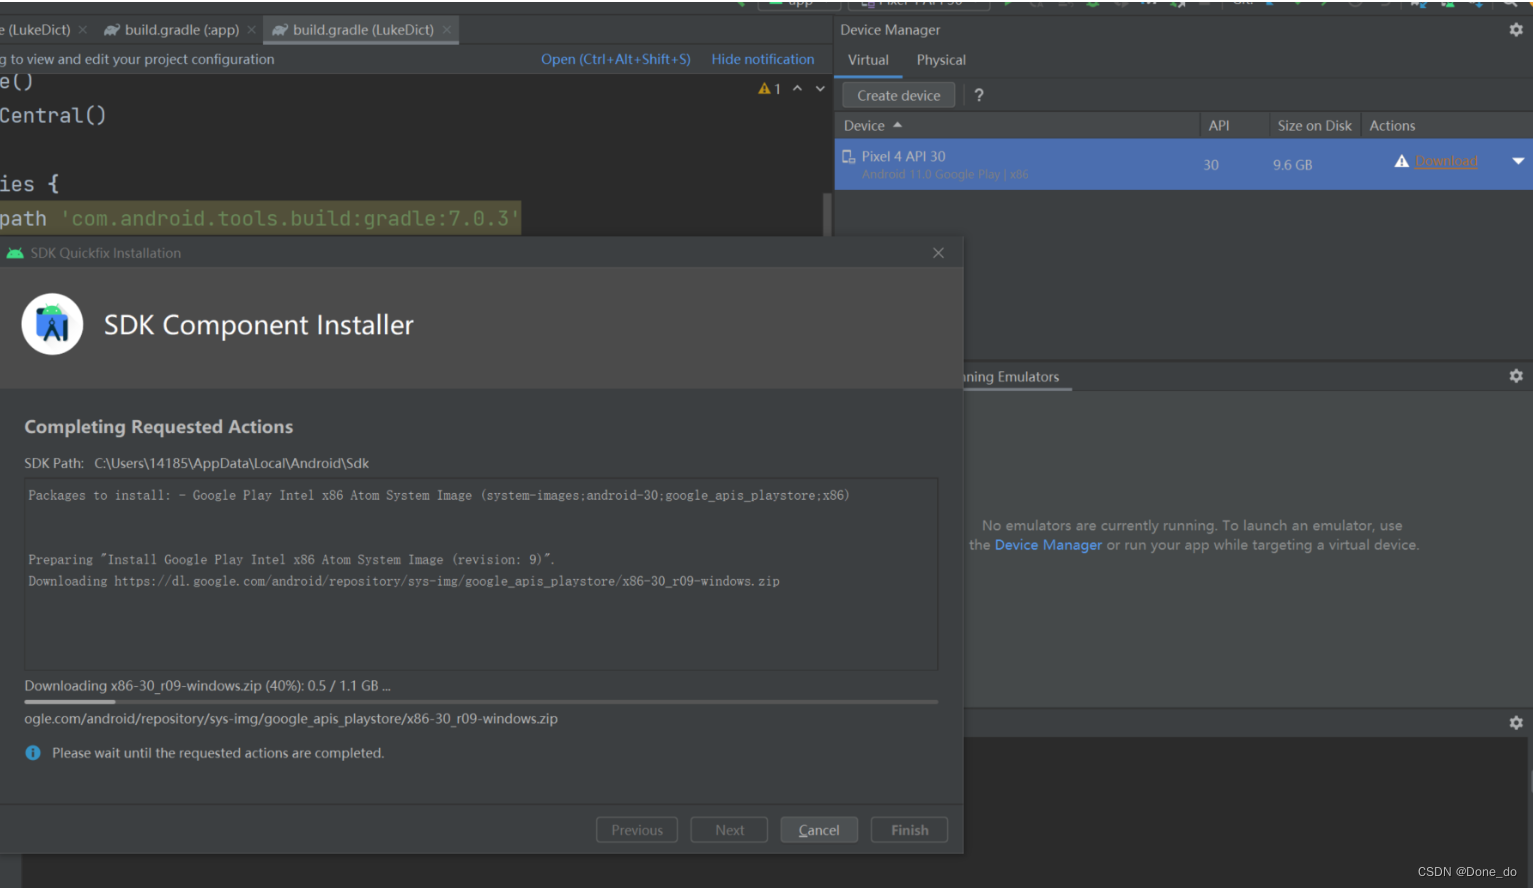Click the Previous button in installer
This screenshot has height=888, width=1533.
pos(637,830)
